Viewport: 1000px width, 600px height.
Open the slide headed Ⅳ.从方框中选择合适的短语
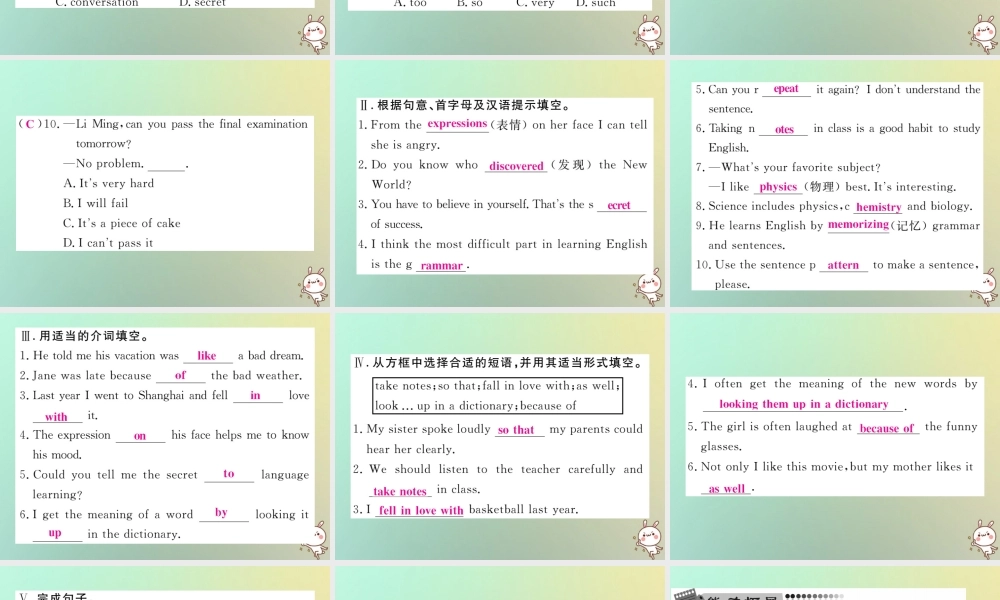pyautogui.click(x=500, y=435)
